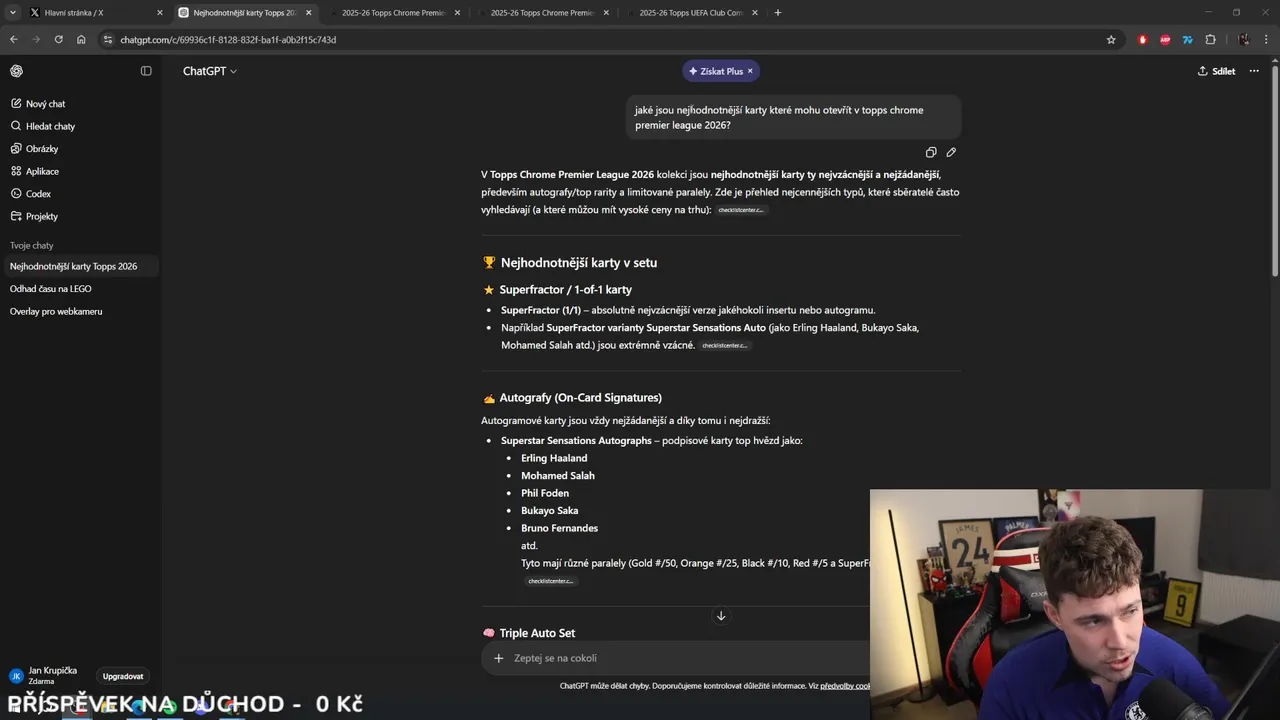Open Hledat chaty search

click(80, 126)
